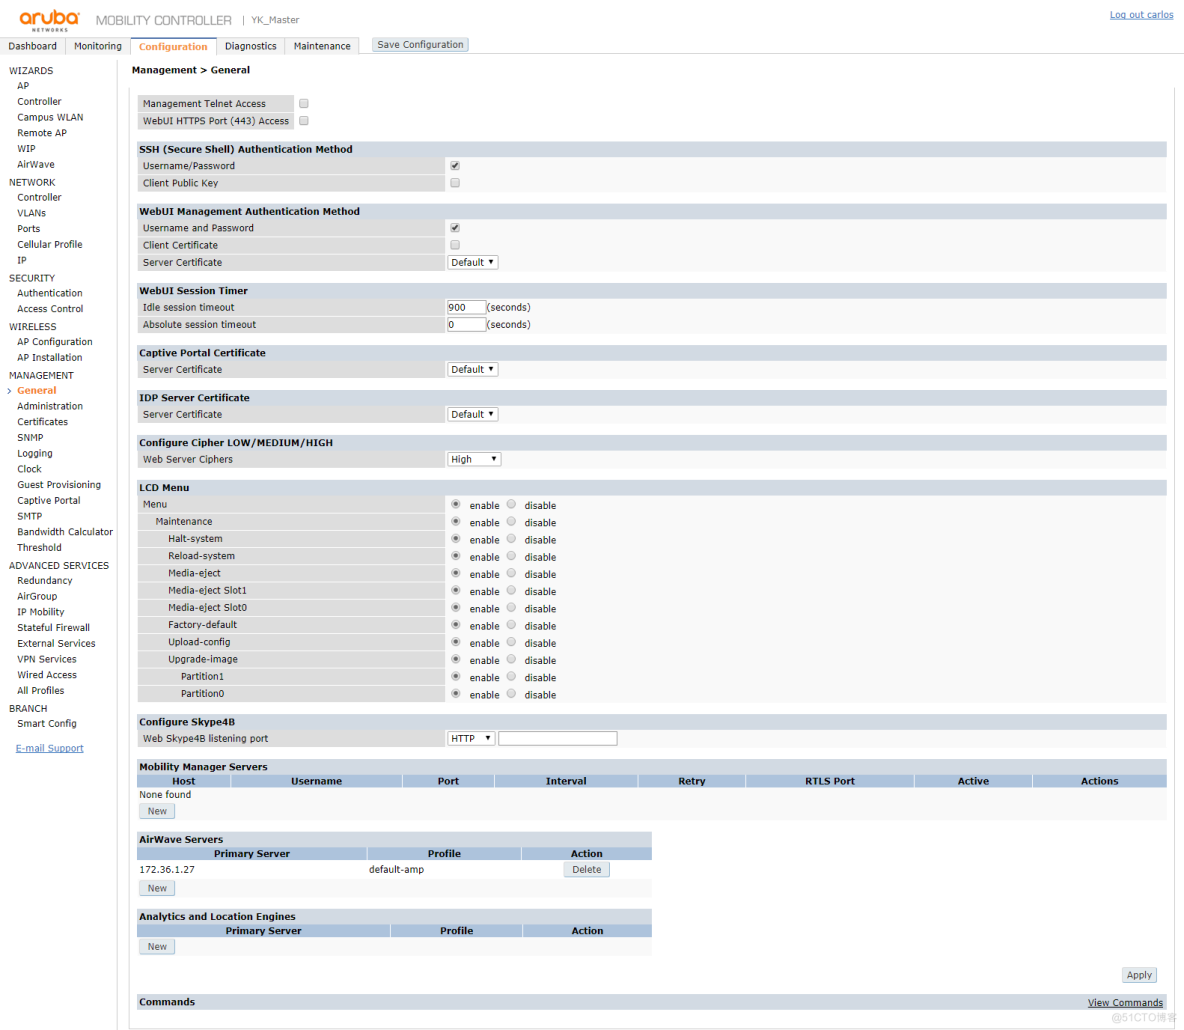Select disable for Halt-system

[511, 538]
